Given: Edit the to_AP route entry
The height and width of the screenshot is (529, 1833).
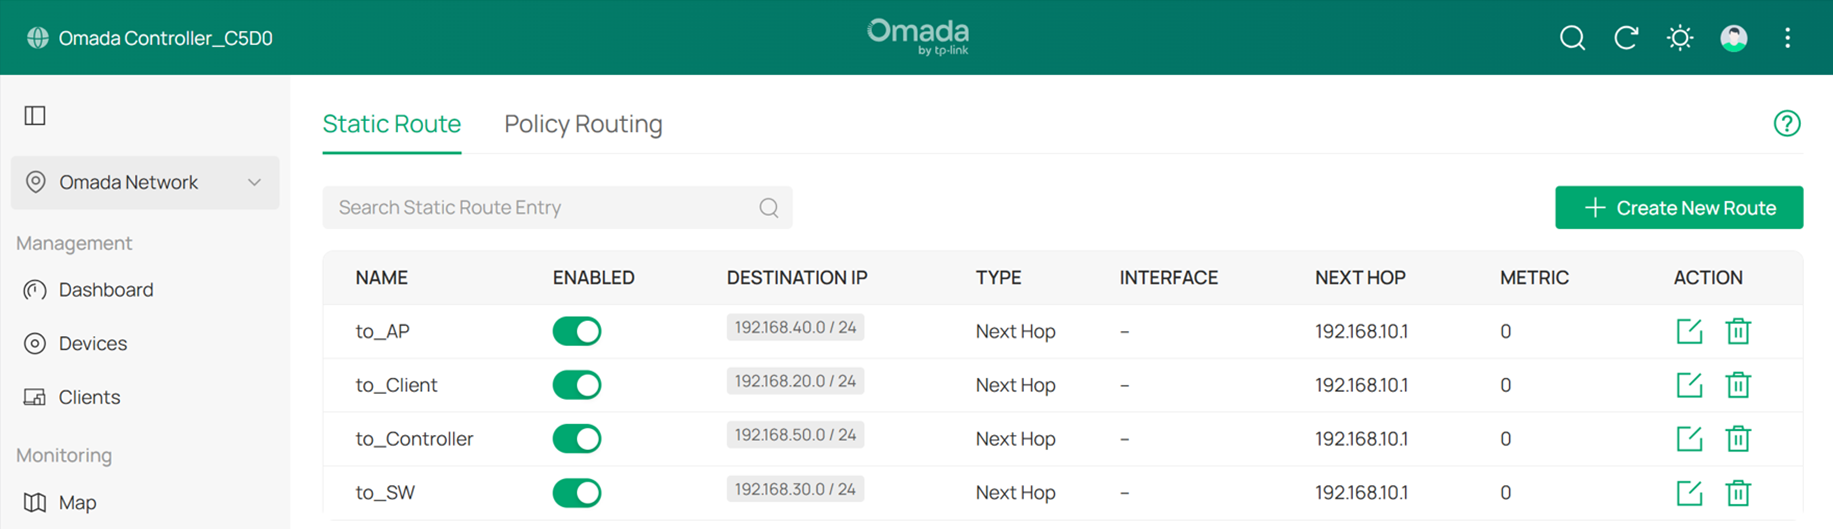Looking at the screenshot, I should [1689, 331].
